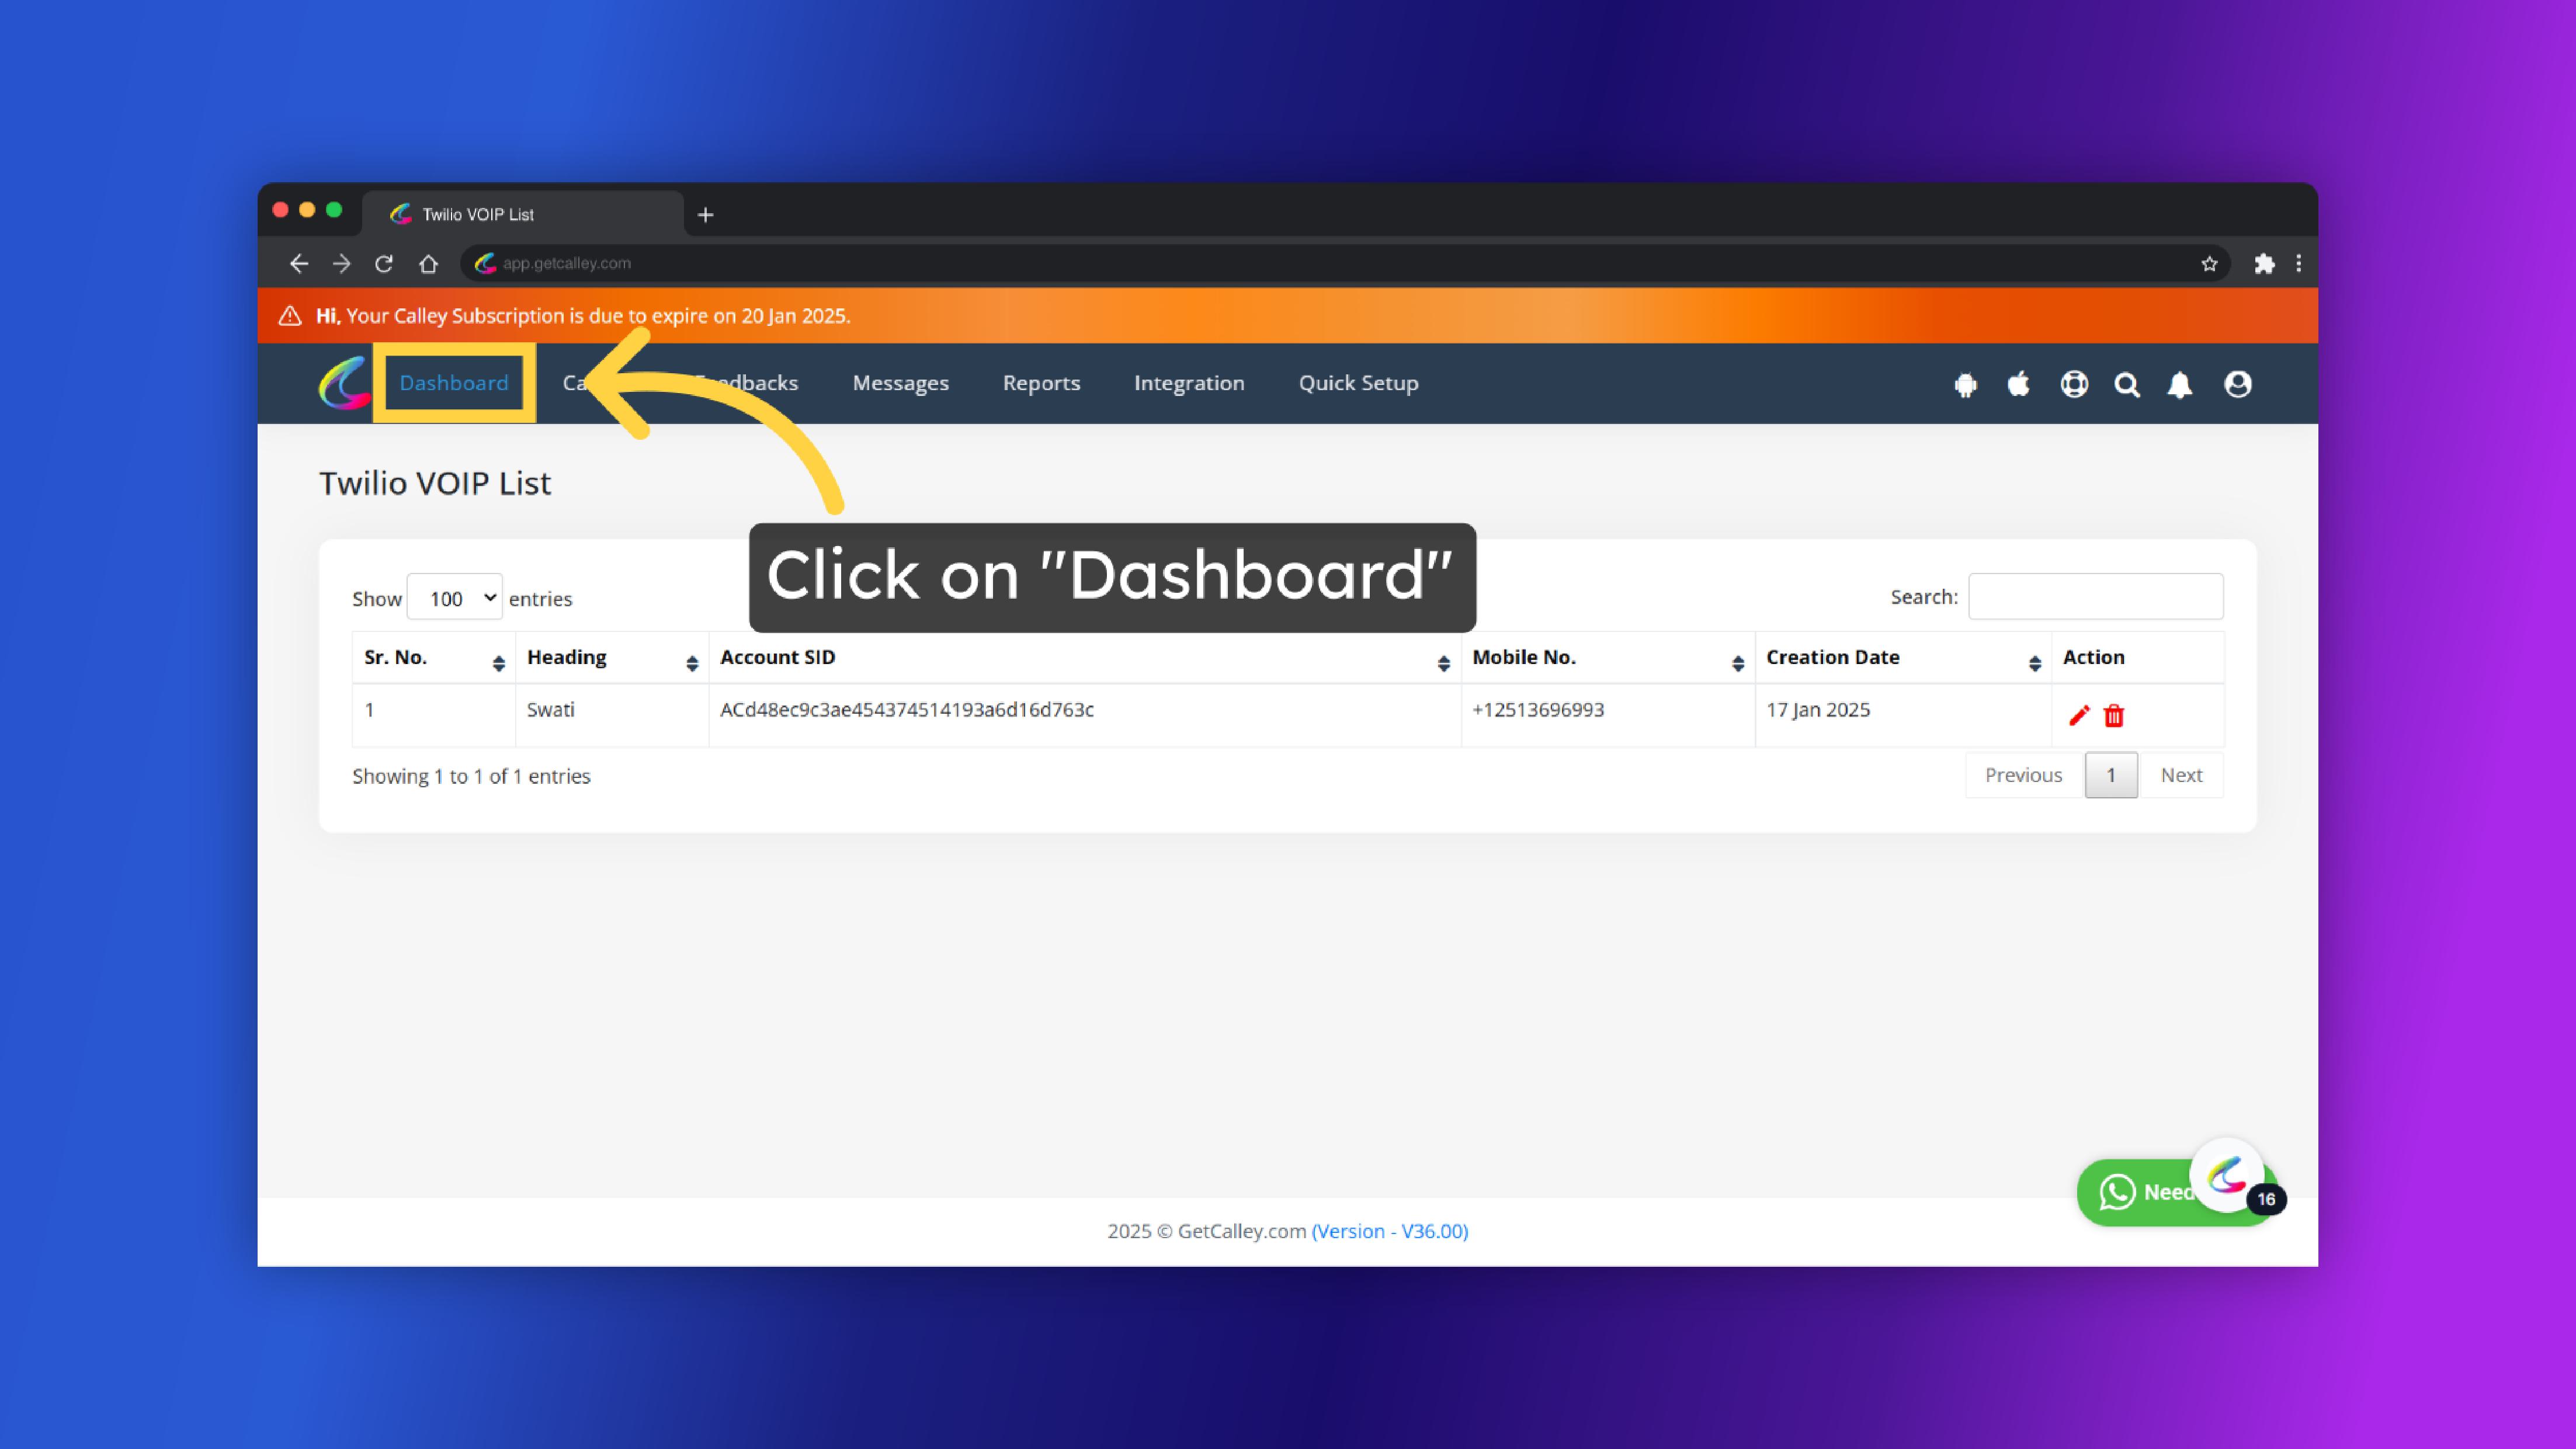This screenshot has width=2576, height=1449.
Task: Edit the Swati entry with pencil icon
Action: pyautogui.click(x=2079, y=715)
